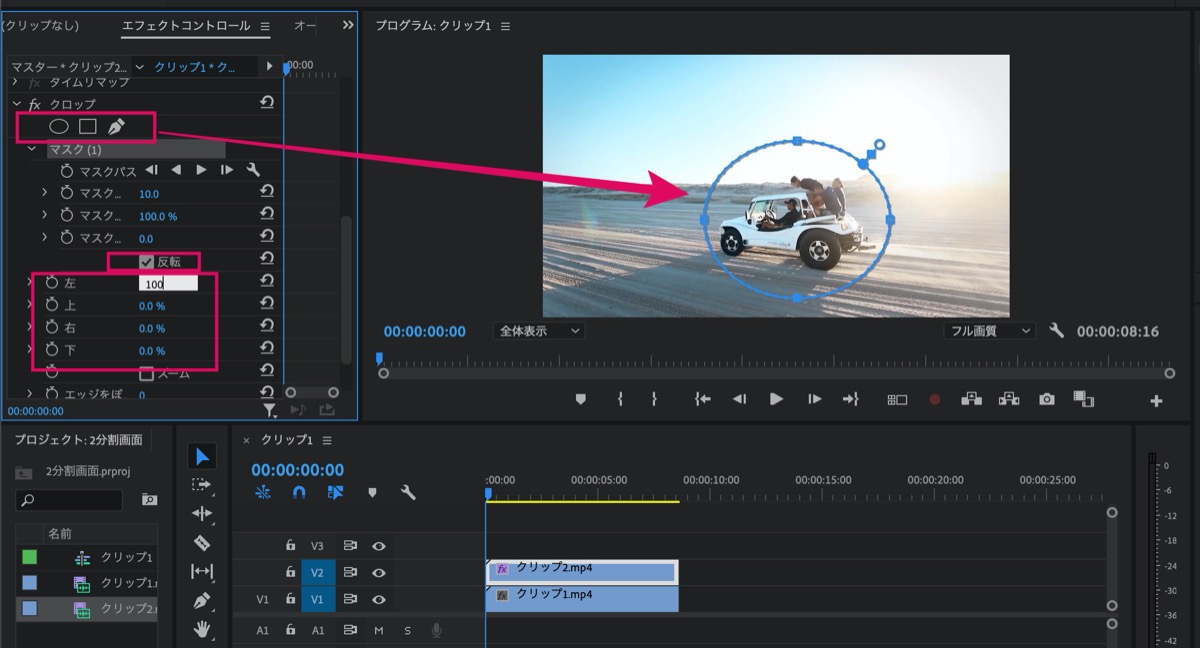Expand the エッジをぼ property

(x=30, y=394)
